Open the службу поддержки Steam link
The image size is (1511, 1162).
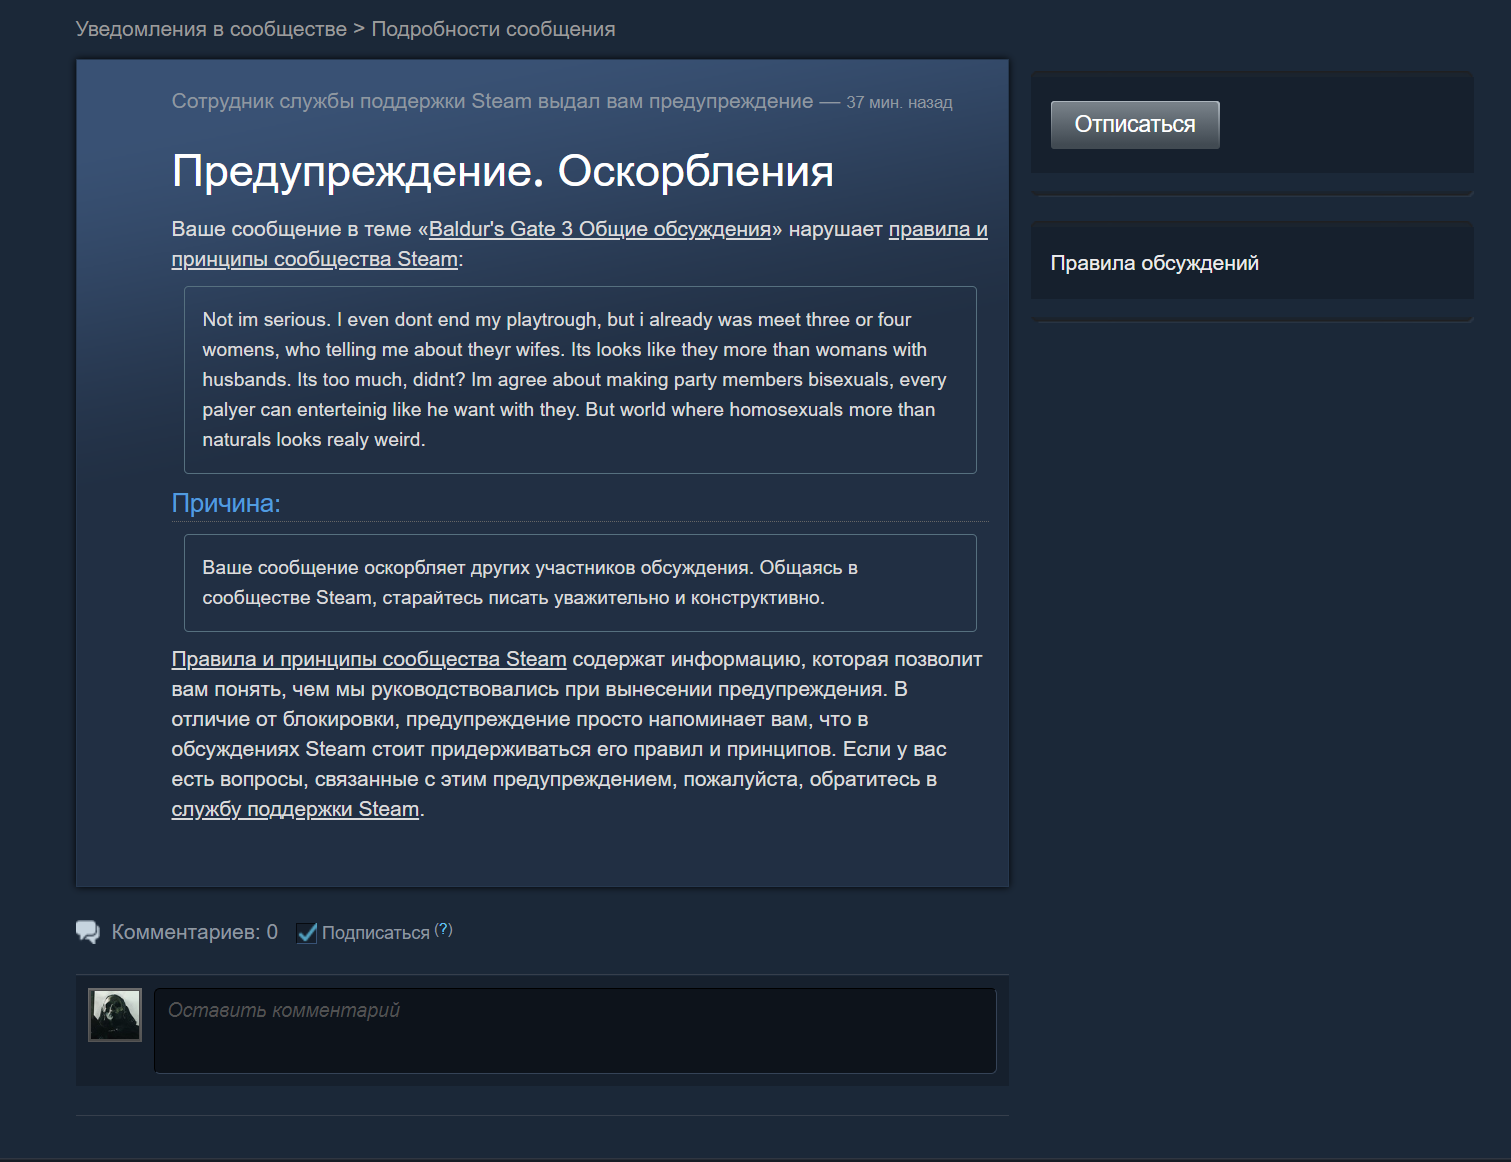tap(295, 809)
